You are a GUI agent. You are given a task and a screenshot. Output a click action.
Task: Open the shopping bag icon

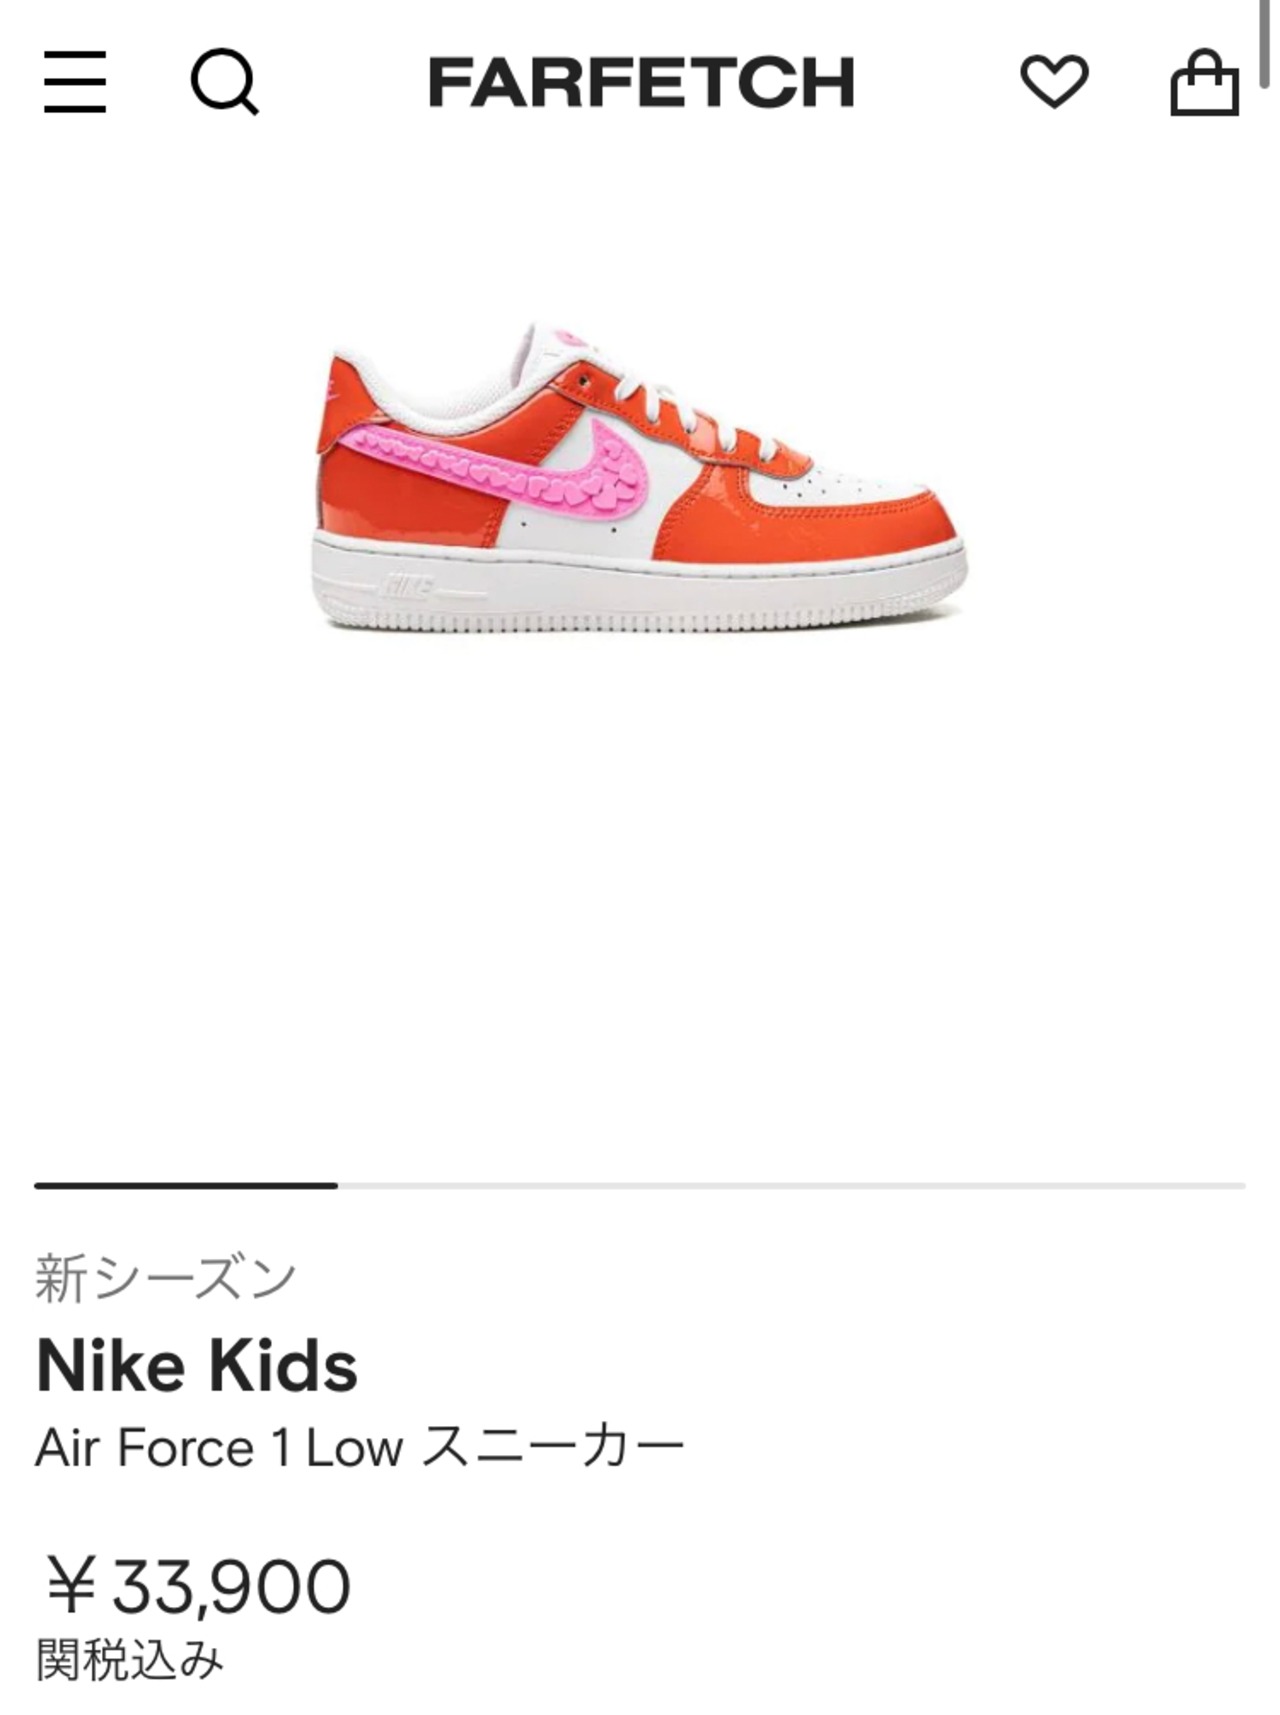click(1204, 82)
